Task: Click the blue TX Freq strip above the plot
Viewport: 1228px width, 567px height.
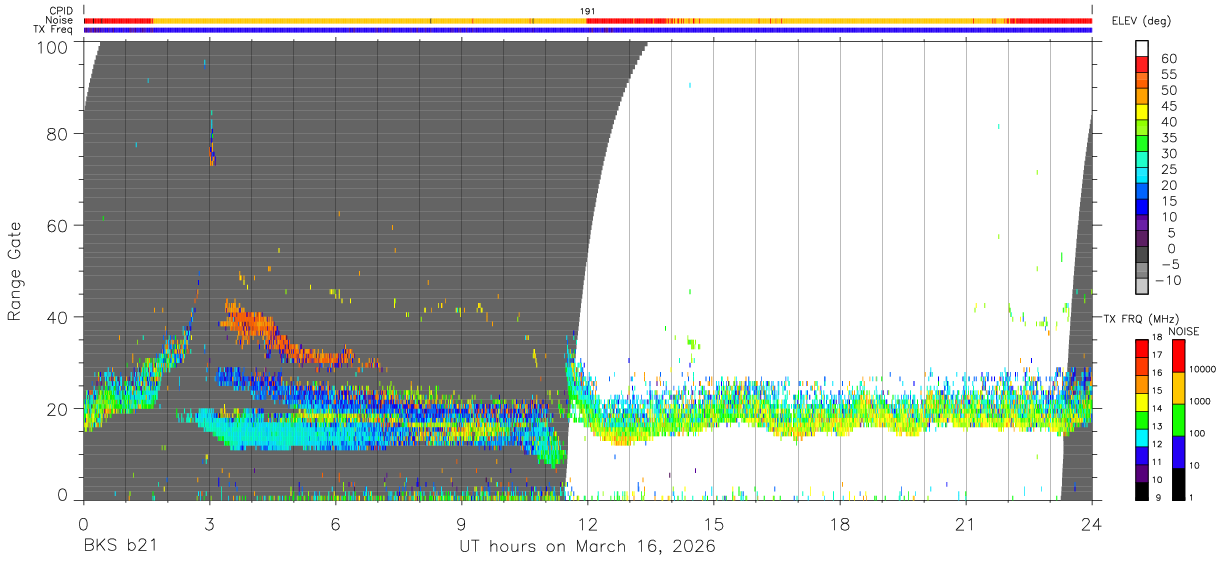Action: point(587,30)
